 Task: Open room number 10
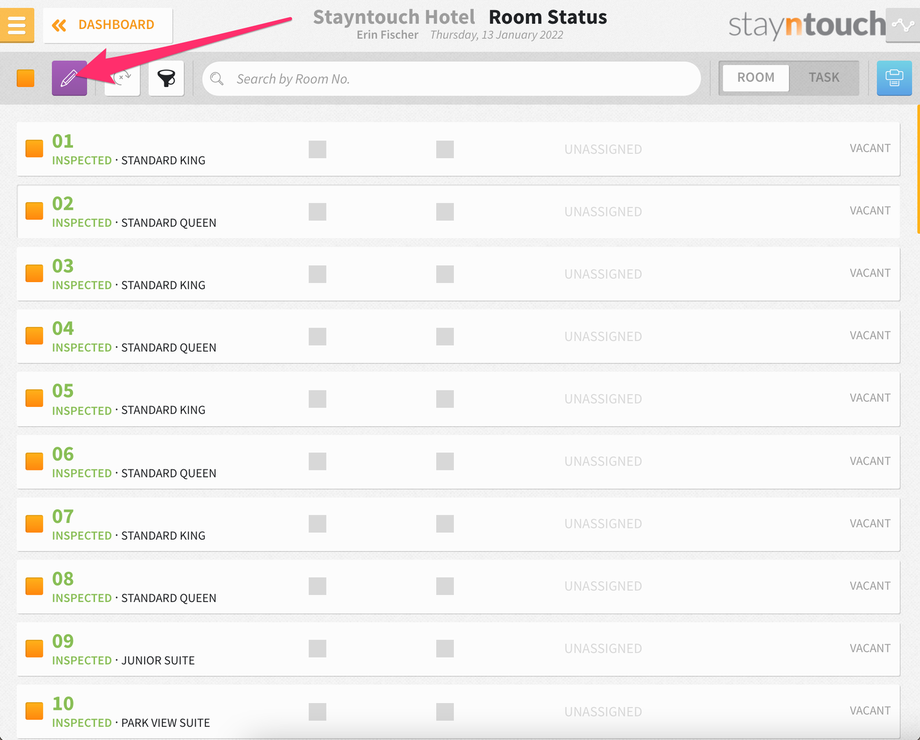tap(63, 703)
